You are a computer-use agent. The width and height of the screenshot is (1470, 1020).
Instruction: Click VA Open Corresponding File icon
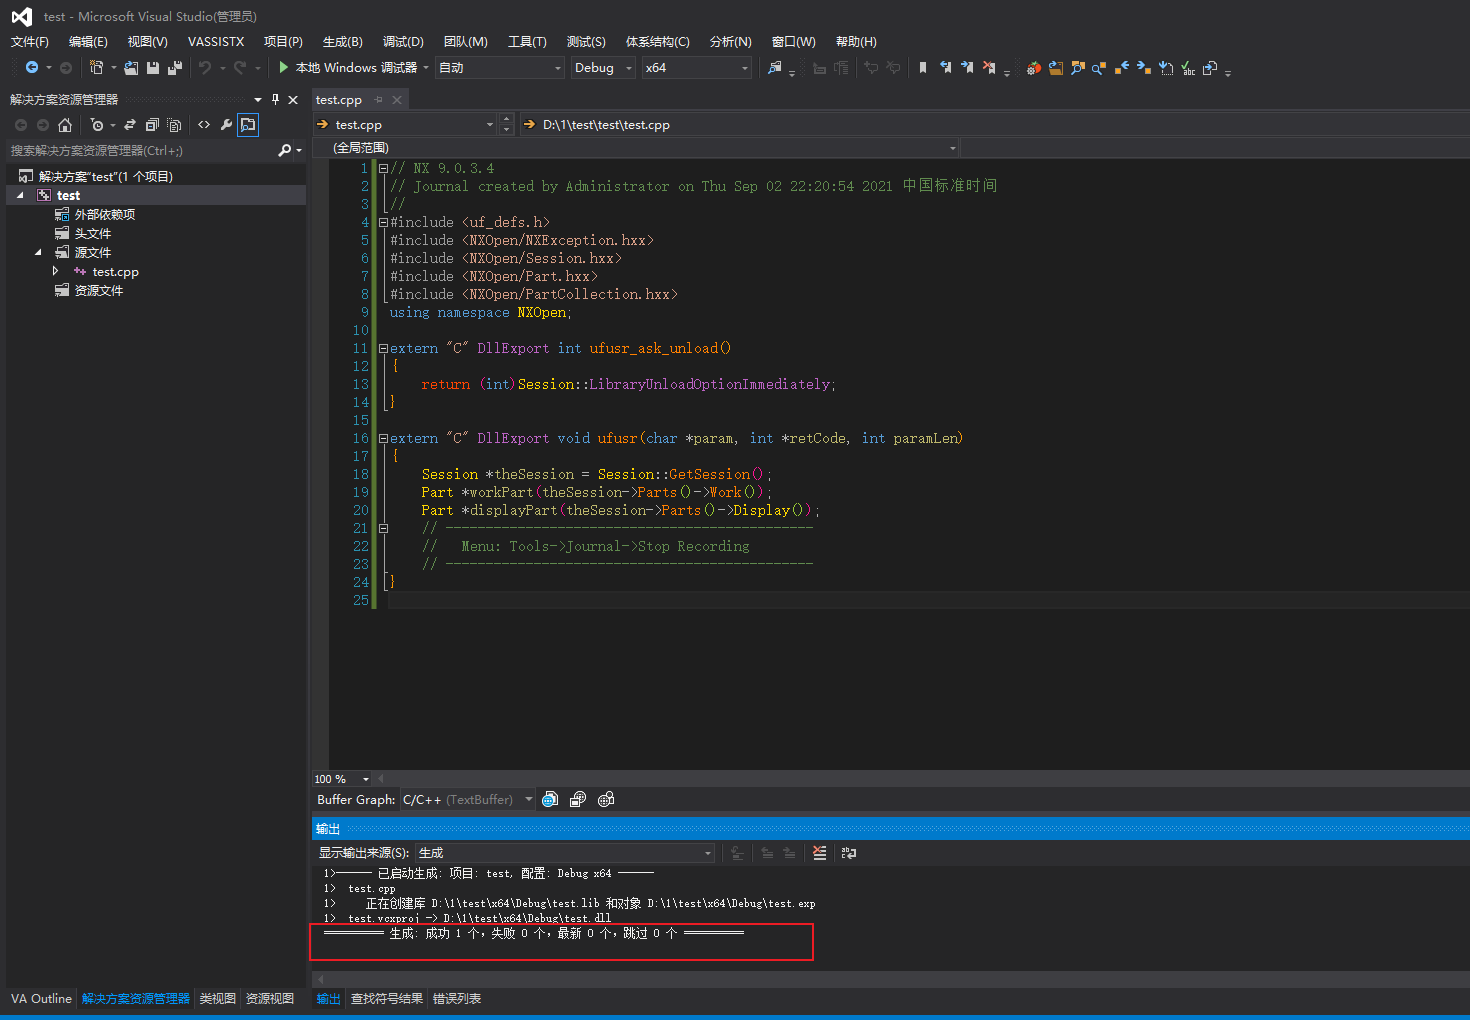point(1210,68)
